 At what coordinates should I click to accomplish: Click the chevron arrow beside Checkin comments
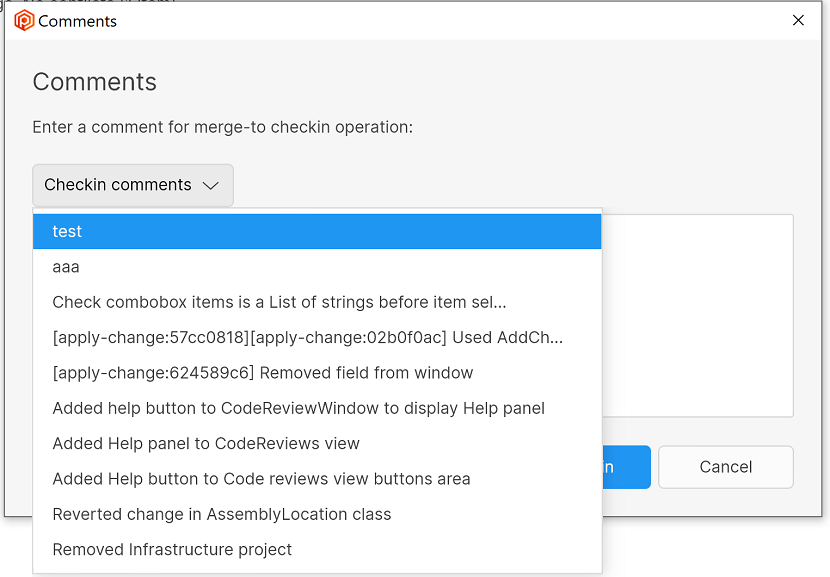210,185
